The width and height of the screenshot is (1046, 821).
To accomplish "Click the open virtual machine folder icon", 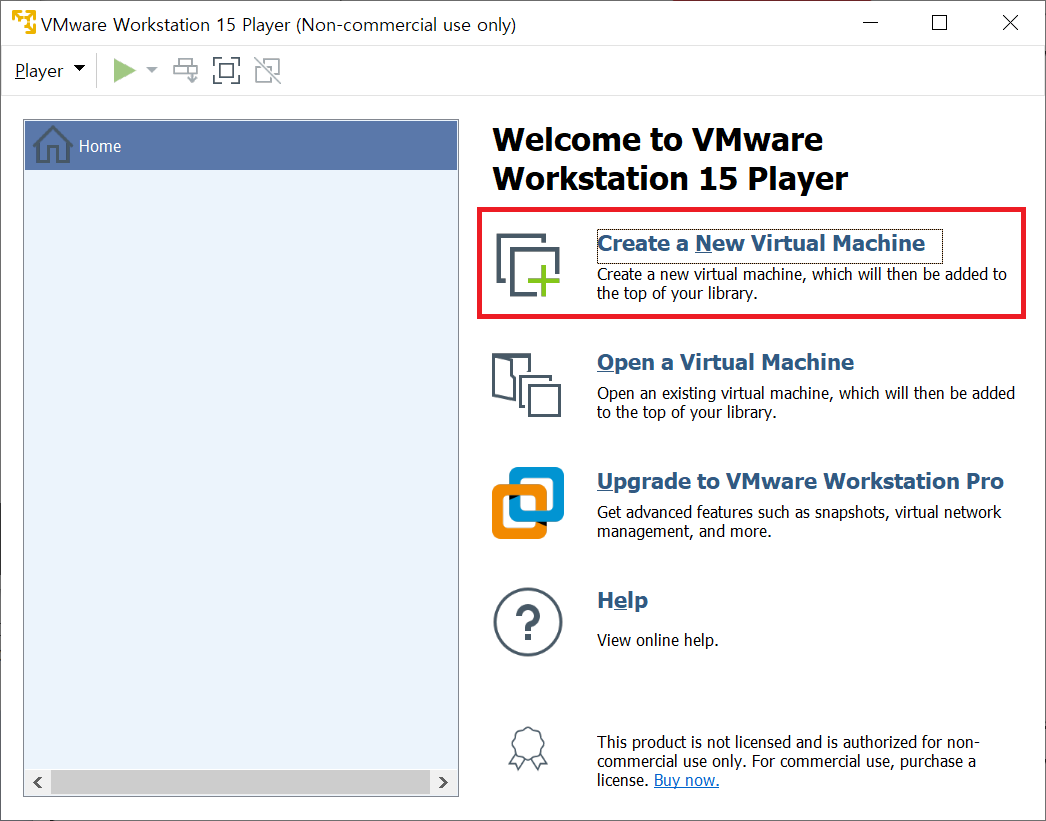I will (526, 385).
